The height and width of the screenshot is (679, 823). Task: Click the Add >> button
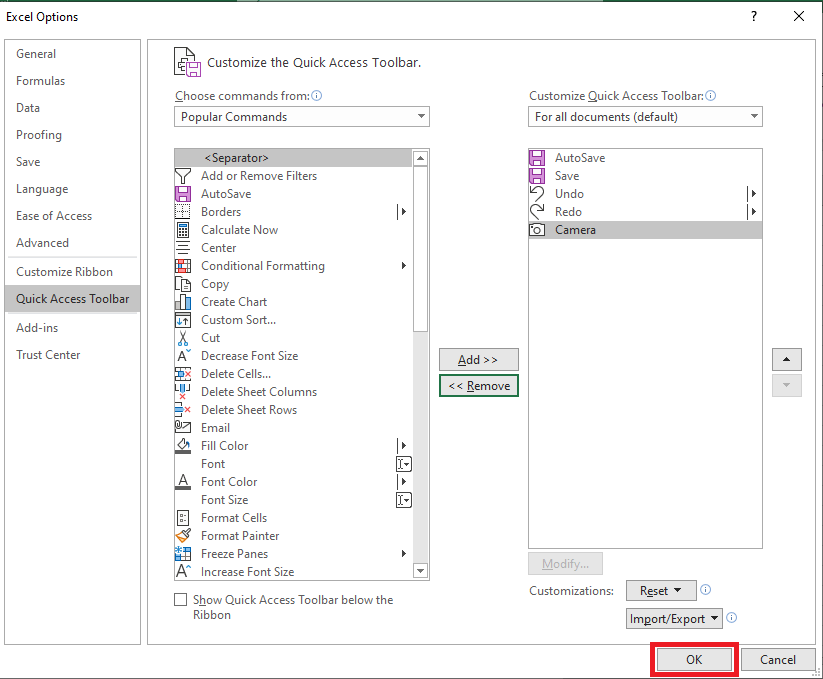pyautogui.click(x=479, y=359)
